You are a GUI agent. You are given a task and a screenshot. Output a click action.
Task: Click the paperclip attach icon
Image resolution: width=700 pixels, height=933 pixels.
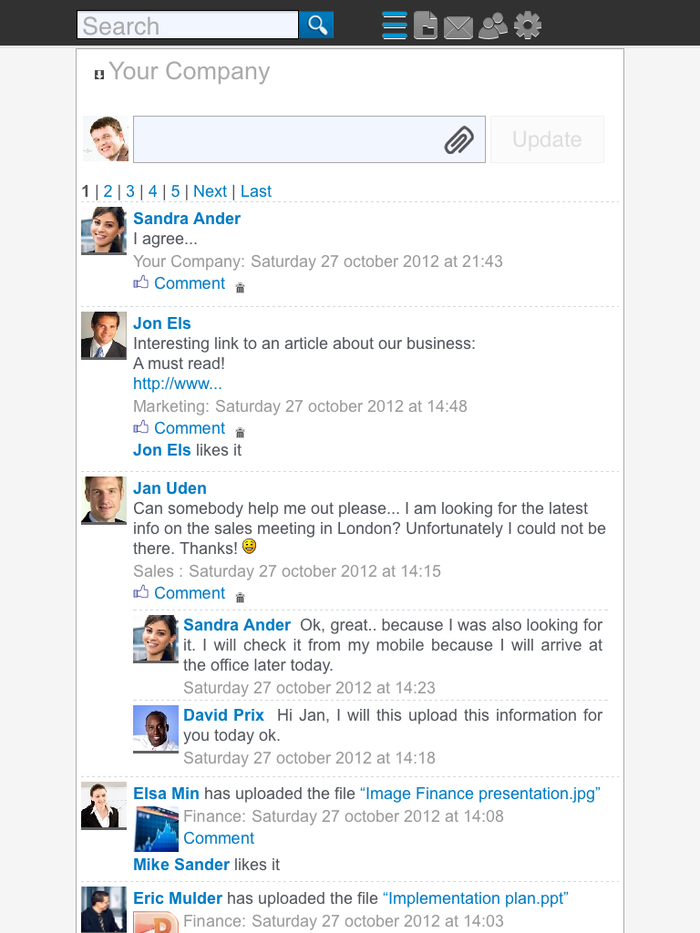click(x=459, y=140)
